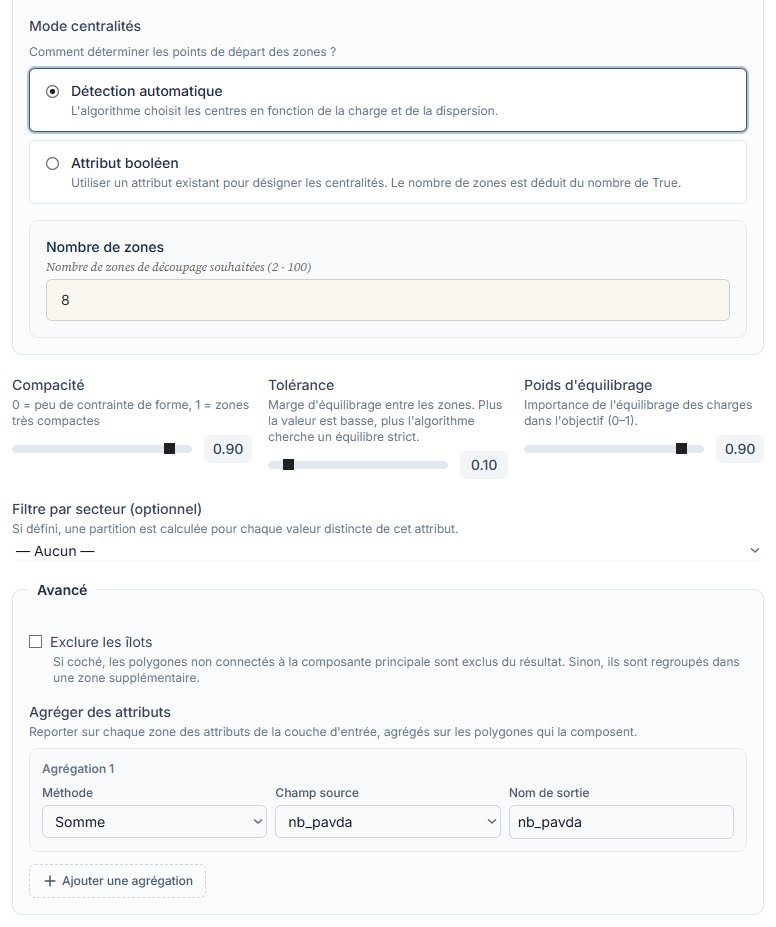Click the Nom de sortie text field
The width and height of the screenshot is (776, 927).
click(621, 822)
